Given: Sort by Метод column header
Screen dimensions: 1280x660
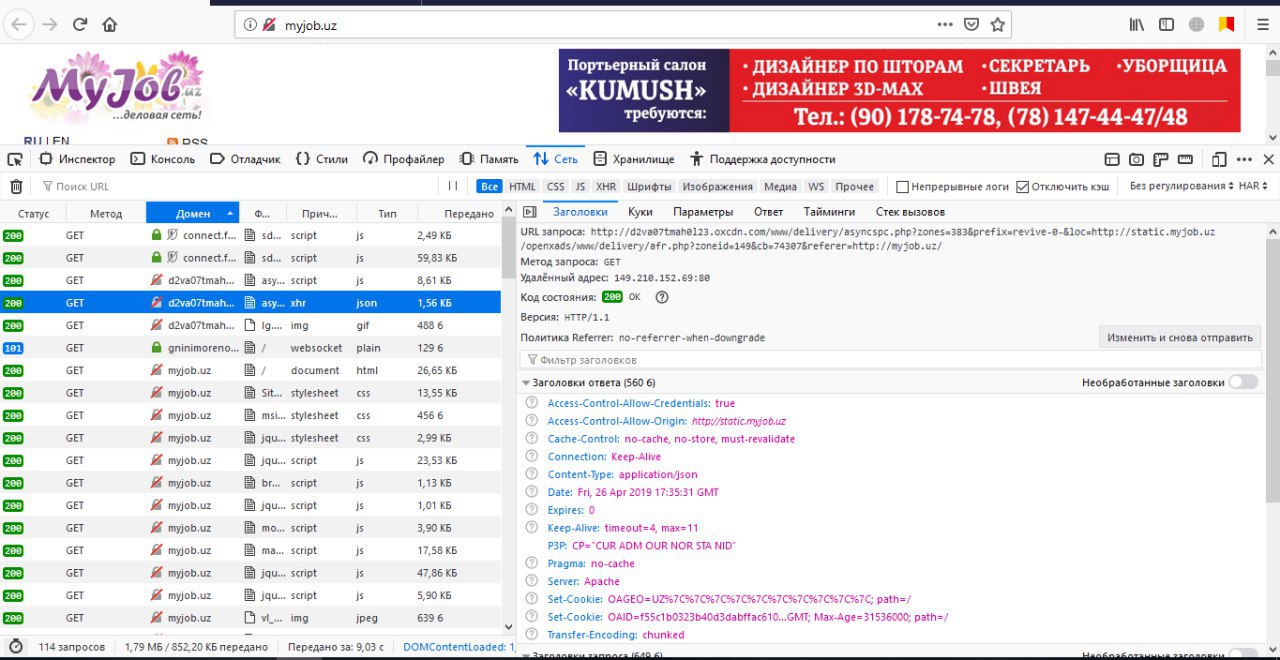Looking at the screenshot, I should (105, 213).
